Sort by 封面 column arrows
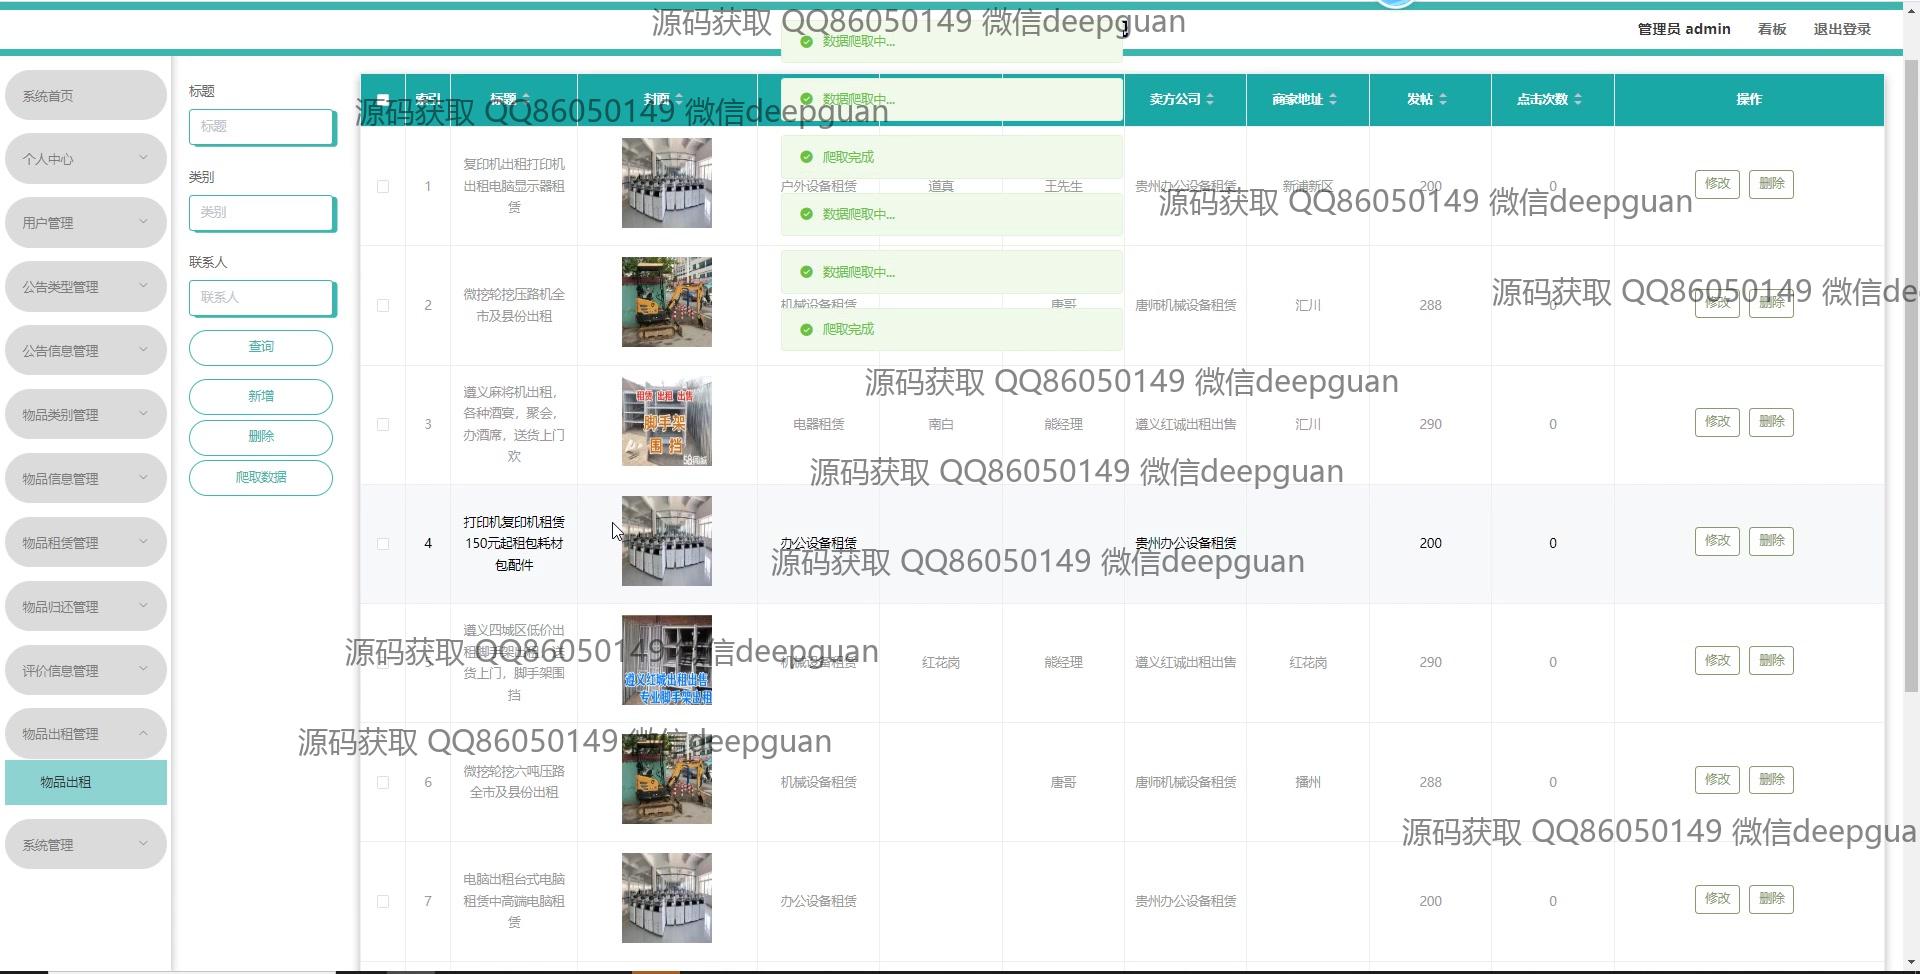The image size is (1920, 974). click(x=679, y=99)
